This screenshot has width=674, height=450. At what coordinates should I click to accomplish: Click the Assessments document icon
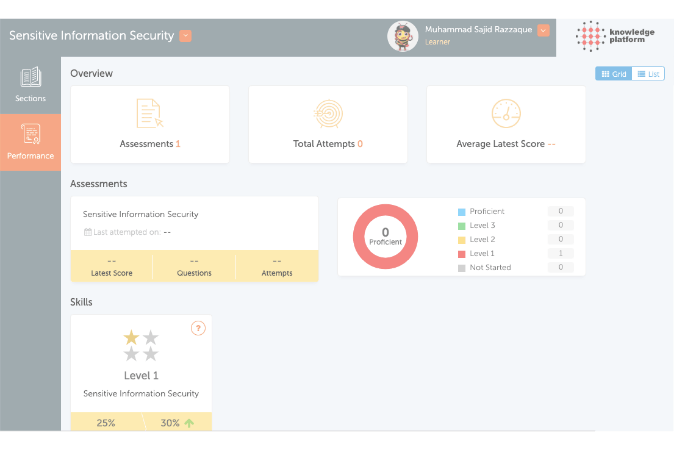coord(149,113)
